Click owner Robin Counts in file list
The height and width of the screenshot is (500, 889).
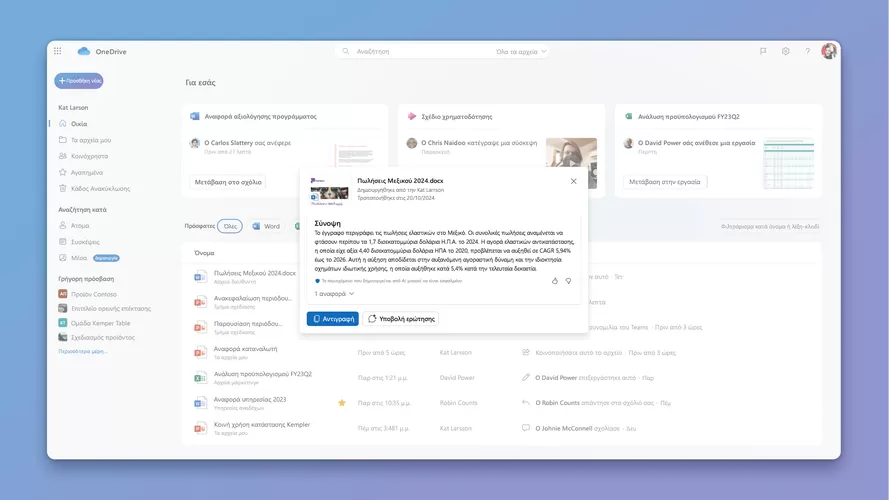pyautogui.click(x=458, y=403)
